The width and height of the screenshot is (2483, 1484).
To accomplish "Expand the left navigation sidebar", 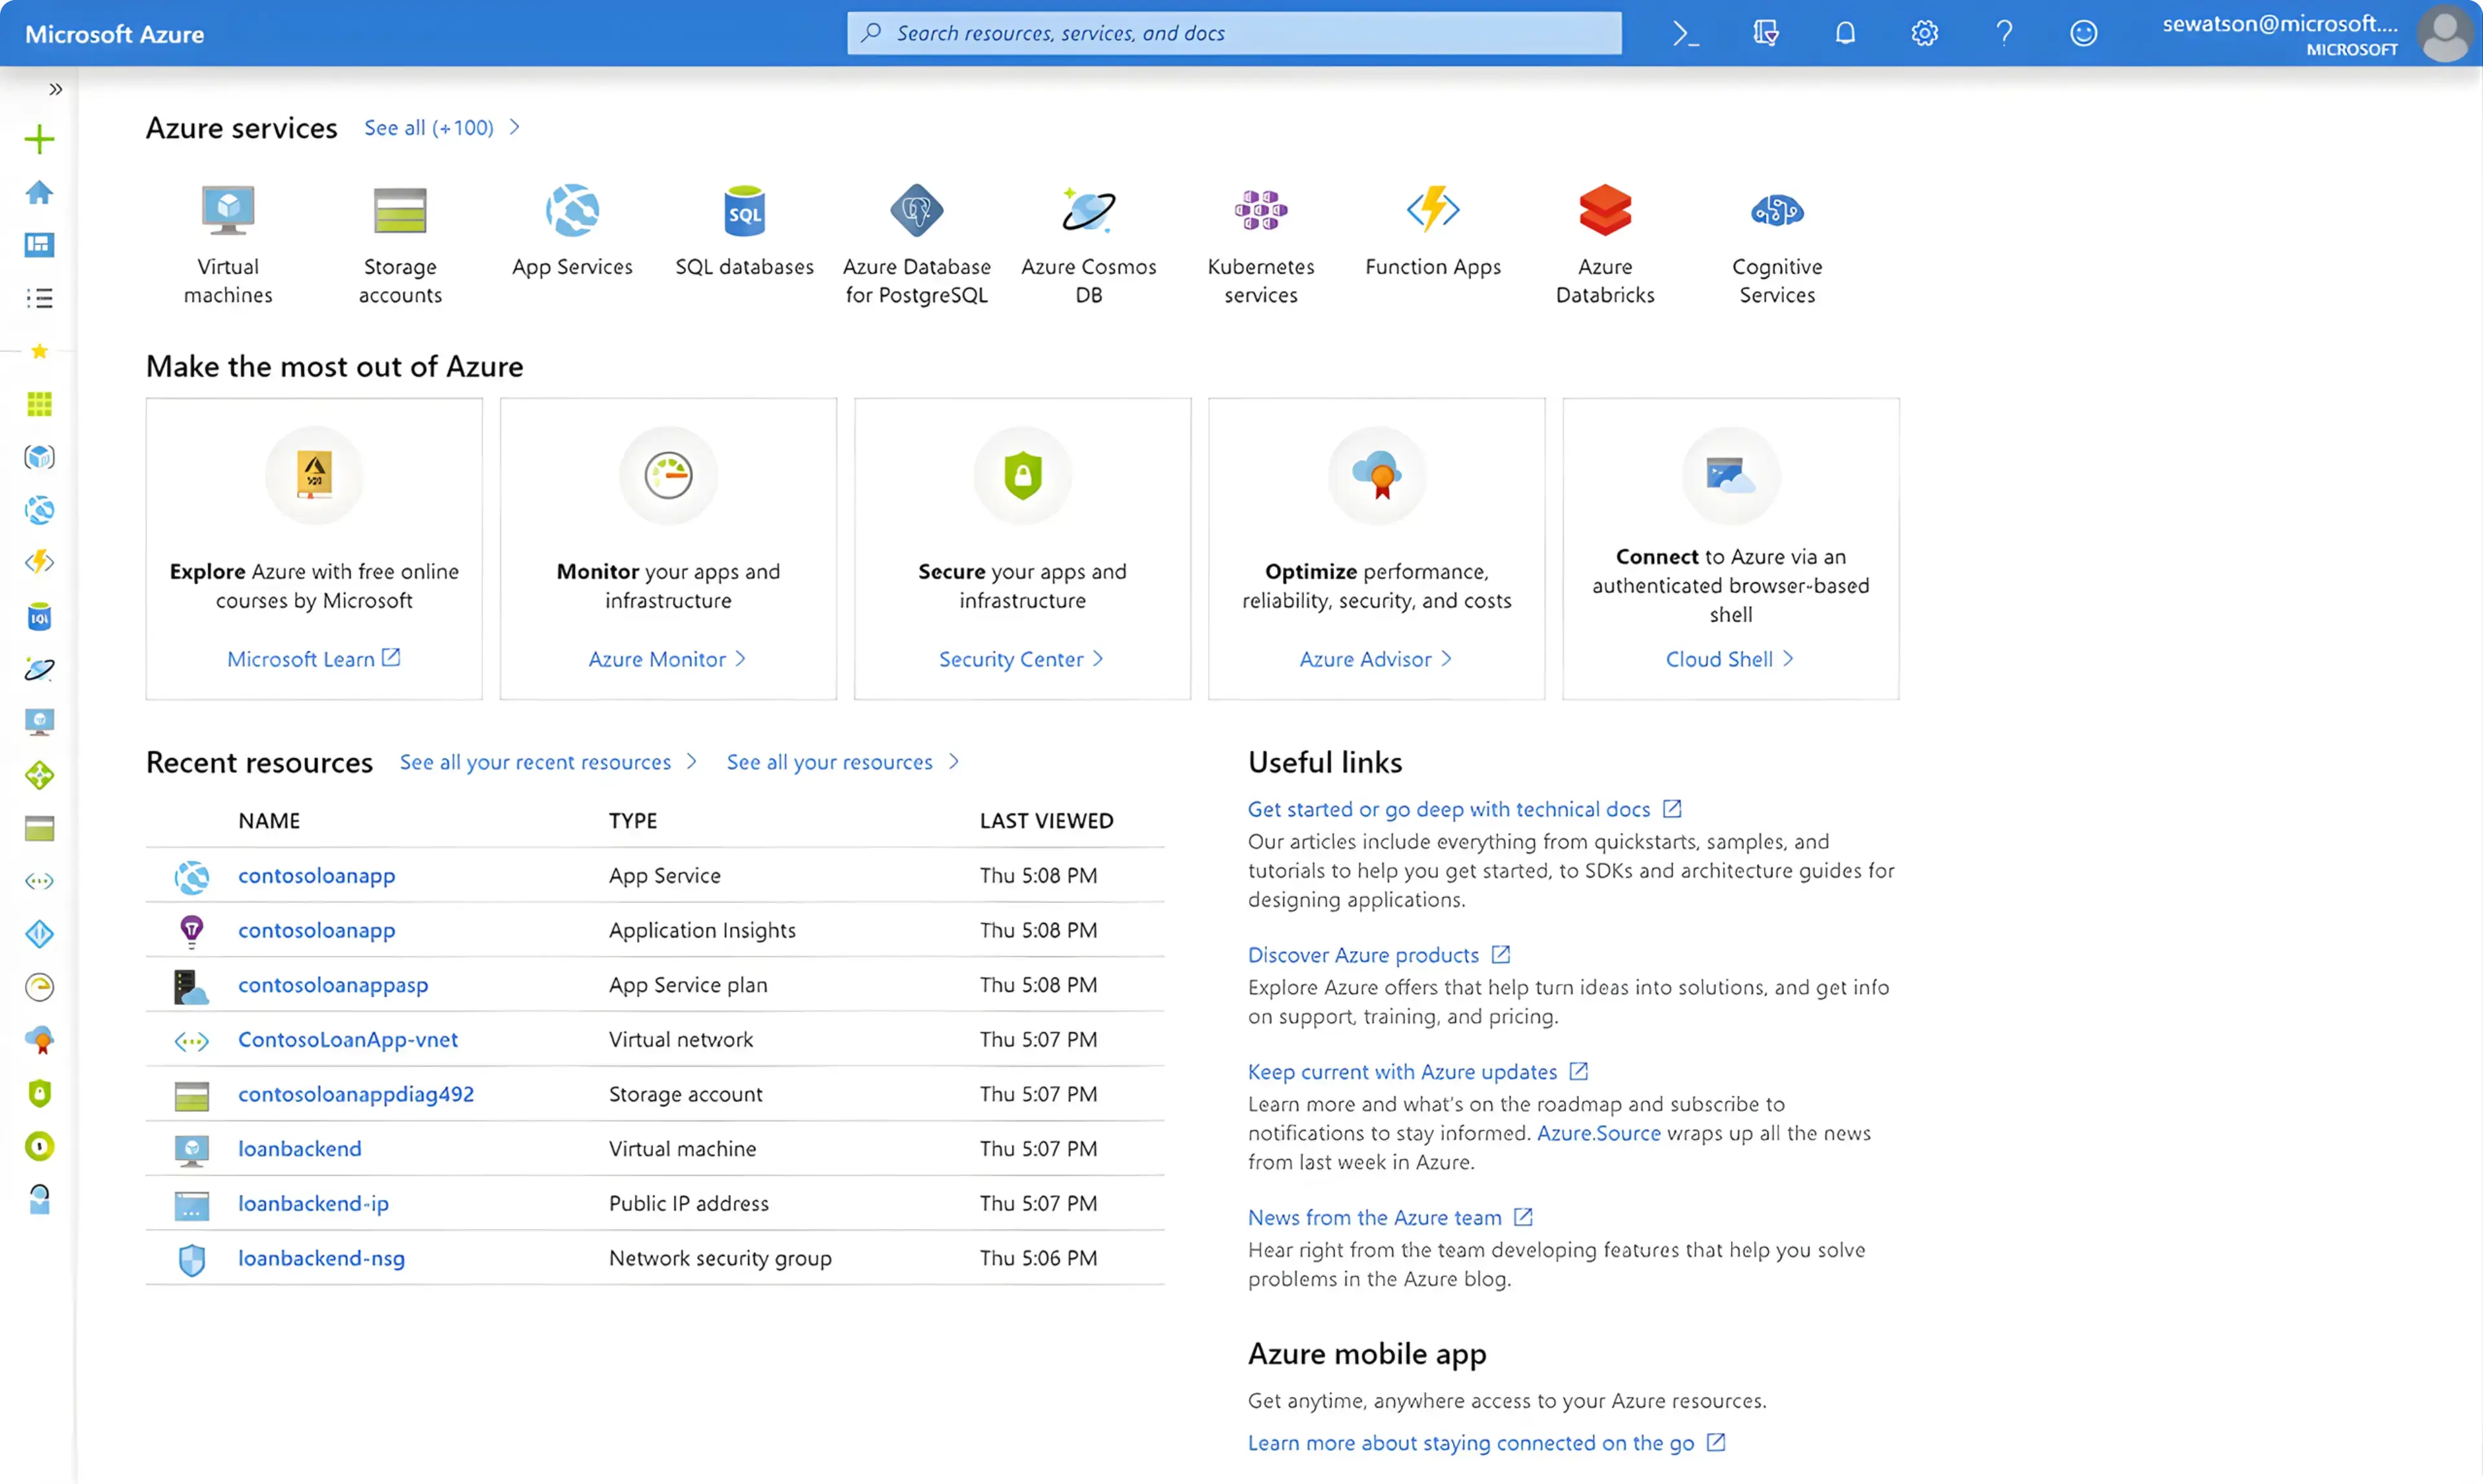I will click(x=55, y=88).
